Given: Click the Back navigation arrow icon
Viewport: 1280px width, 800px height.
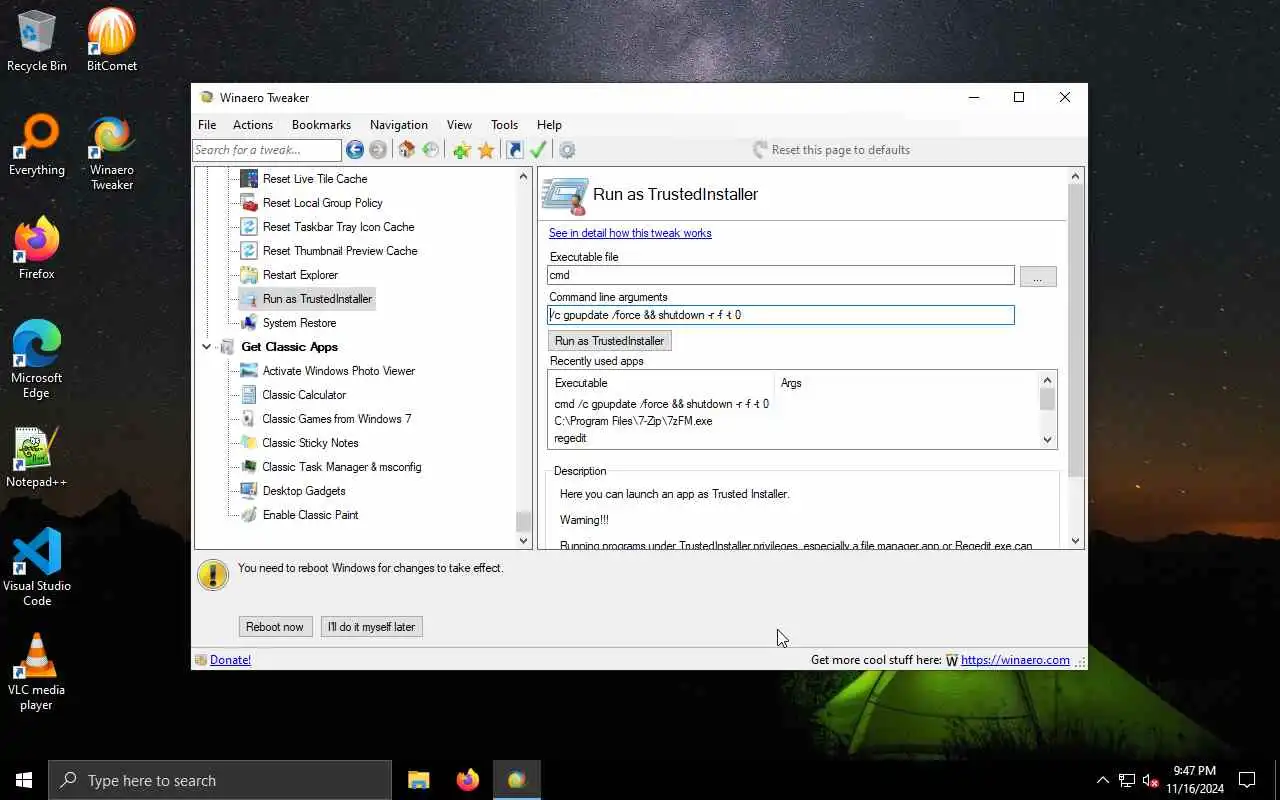Looking at the screenshot, I should point(355,150).
